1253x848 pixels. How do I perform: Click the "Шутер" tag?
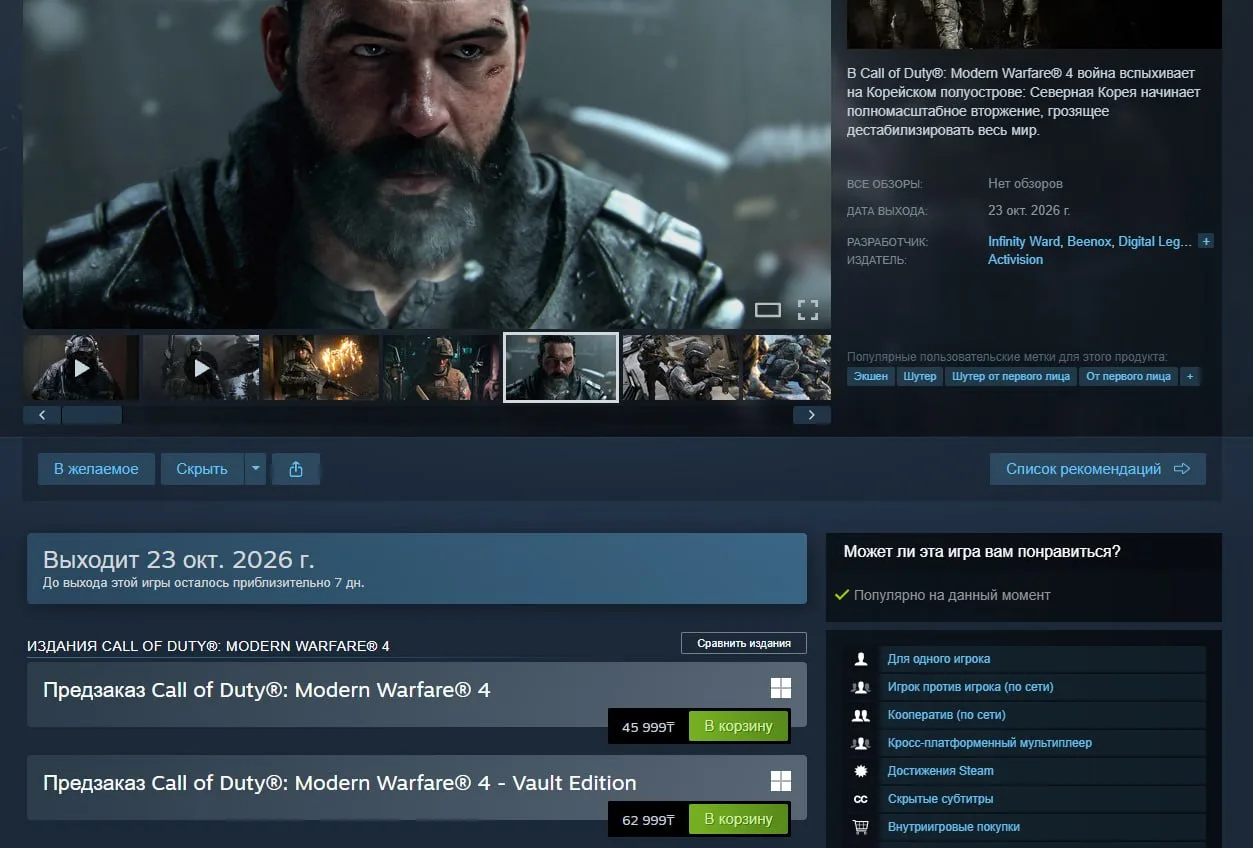tap(919, 376)
